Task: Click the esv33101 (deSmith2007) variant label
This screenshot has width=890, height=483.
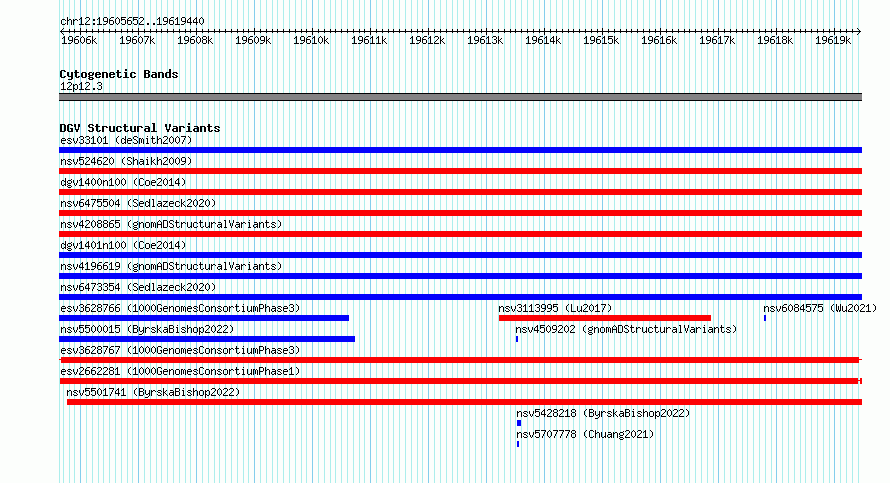Action: pyautogui.click(x=126, y=140)
